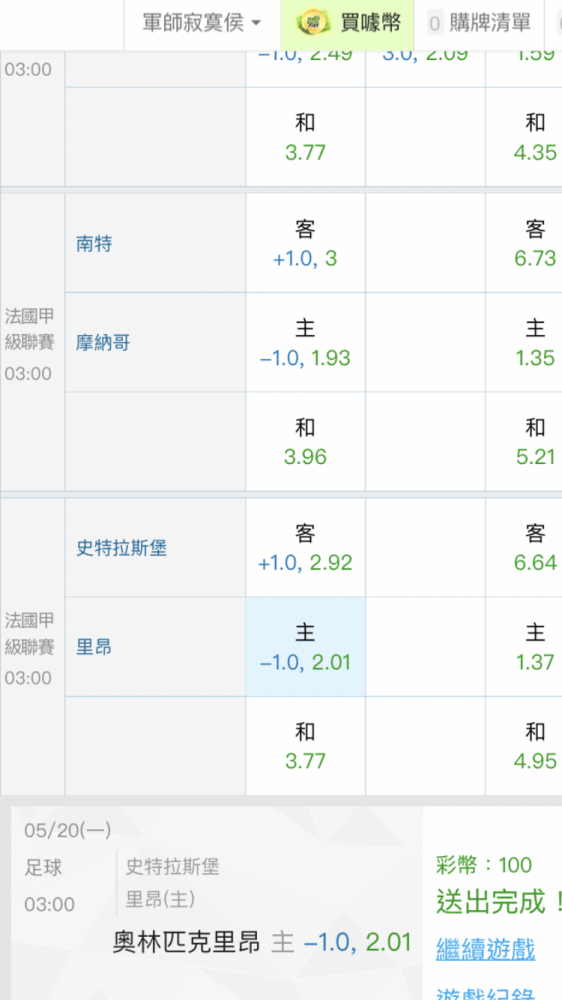Choose draw odds 3.77 for 里昂 match
Viewport: 562px width, 1000px height.
coord(306,746)
